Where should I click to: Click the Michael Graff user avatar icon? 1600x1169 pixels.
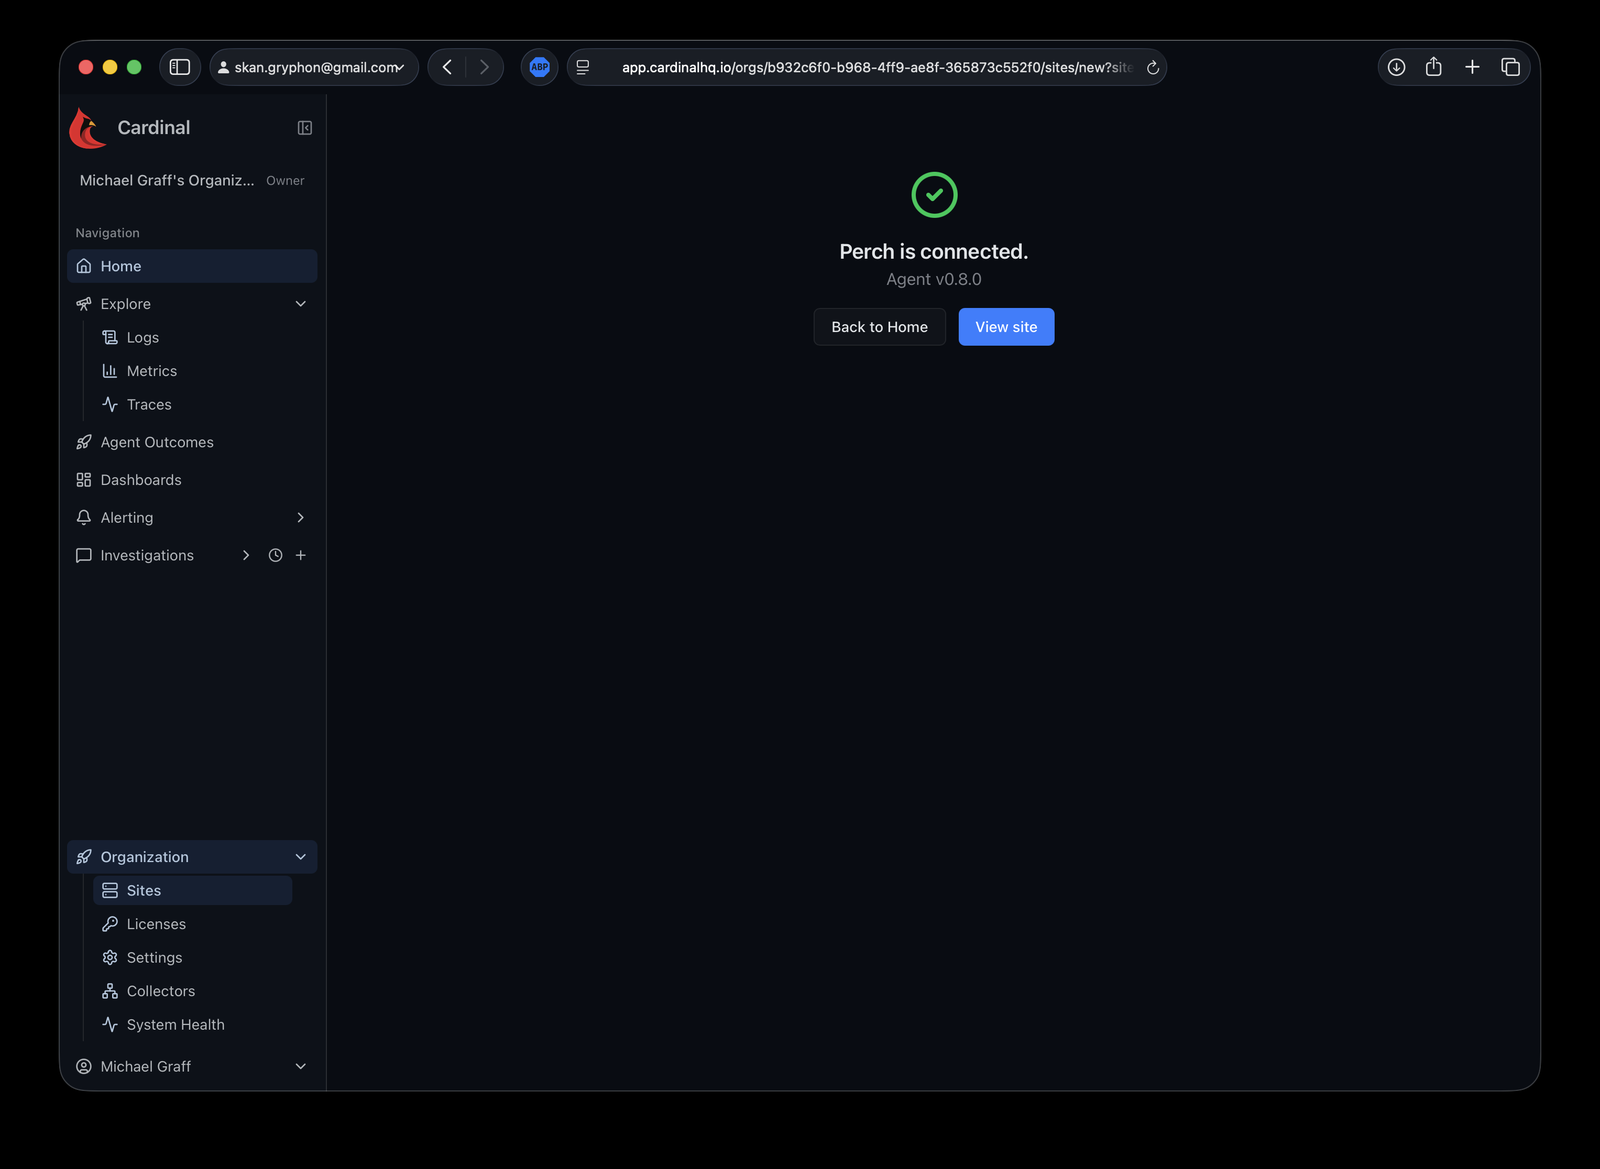click(84, 1066)
